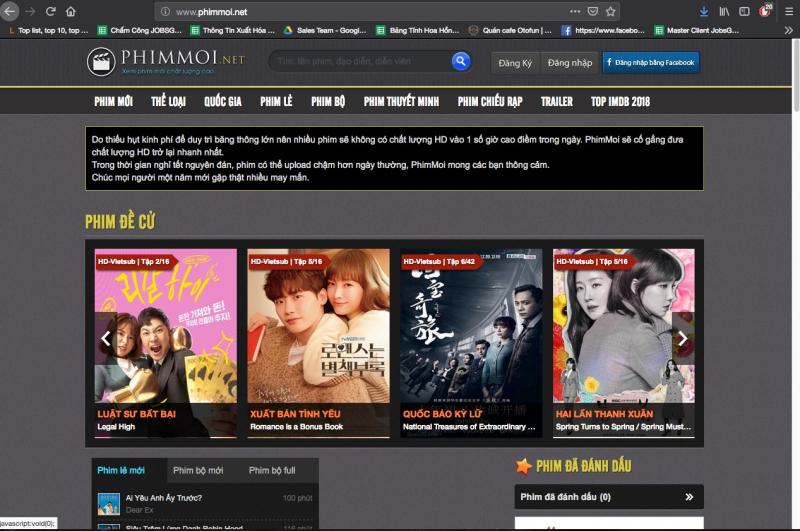
Task: Reload the page with the refresh icon
Action: coord(49,12)
